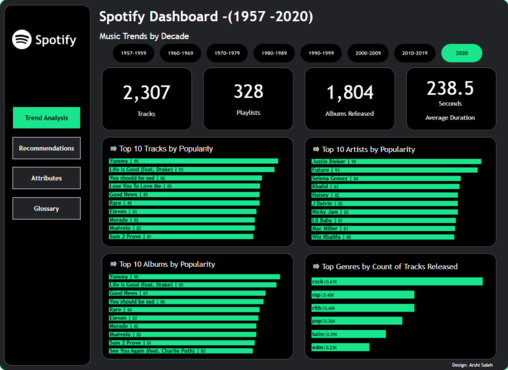Screen dimensions: 508x370
Task: Click the 2,307 Tracks card
Action: (147, 99)
